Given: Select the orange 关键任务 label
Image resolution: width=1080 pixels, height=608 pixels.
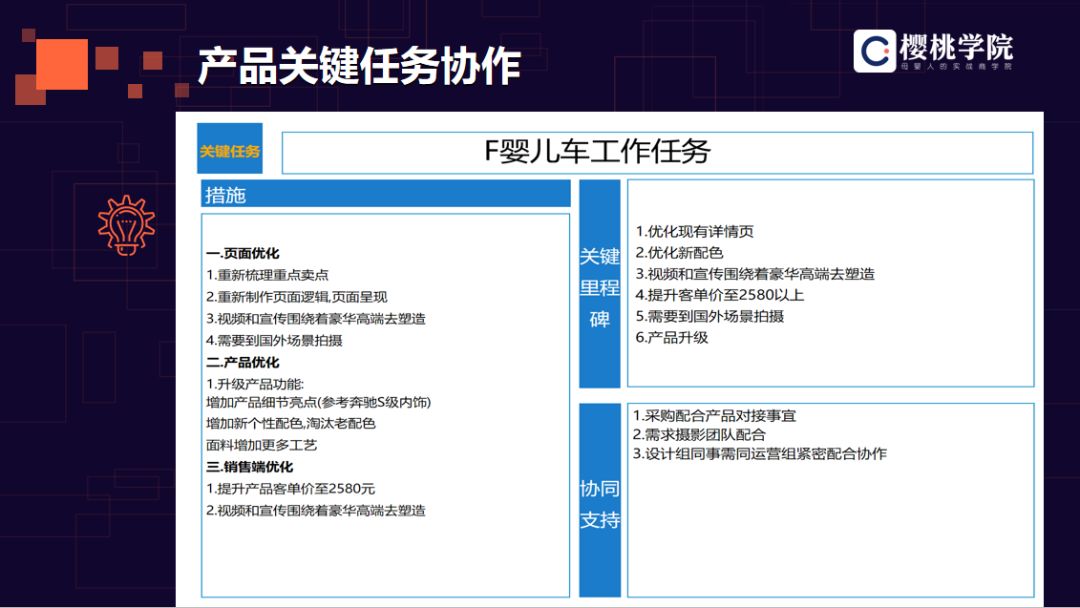Looking at the screenshot, I should tap(230, 150).
